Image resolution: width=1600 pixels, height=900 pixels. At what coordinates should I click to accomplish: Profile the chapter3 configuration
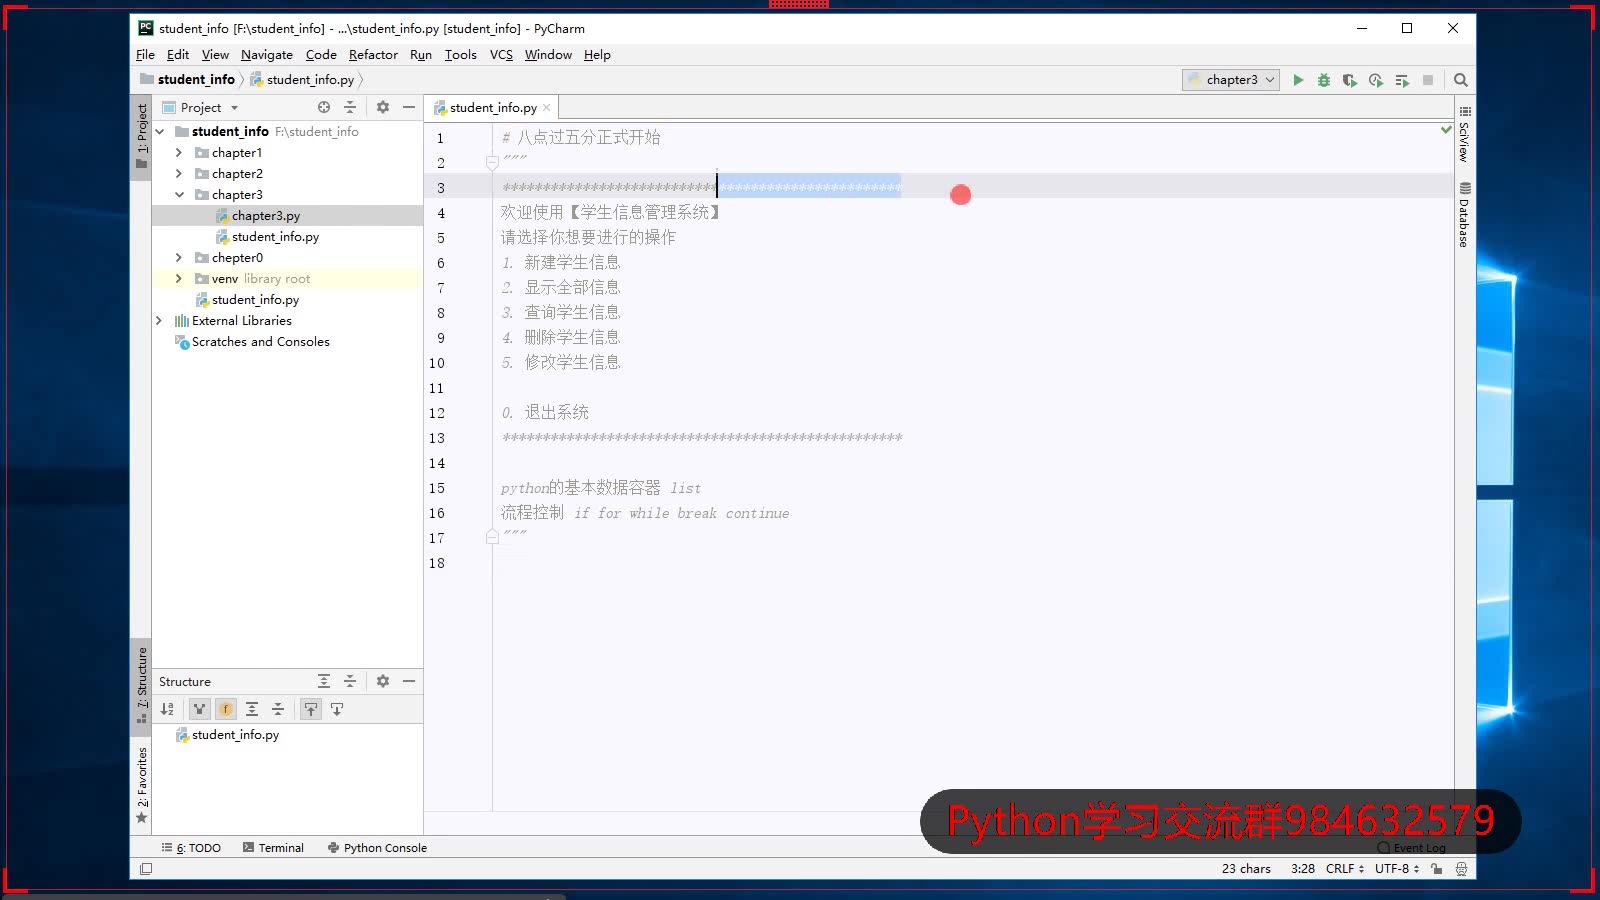pyautogui.click(x=1376, y=80)
